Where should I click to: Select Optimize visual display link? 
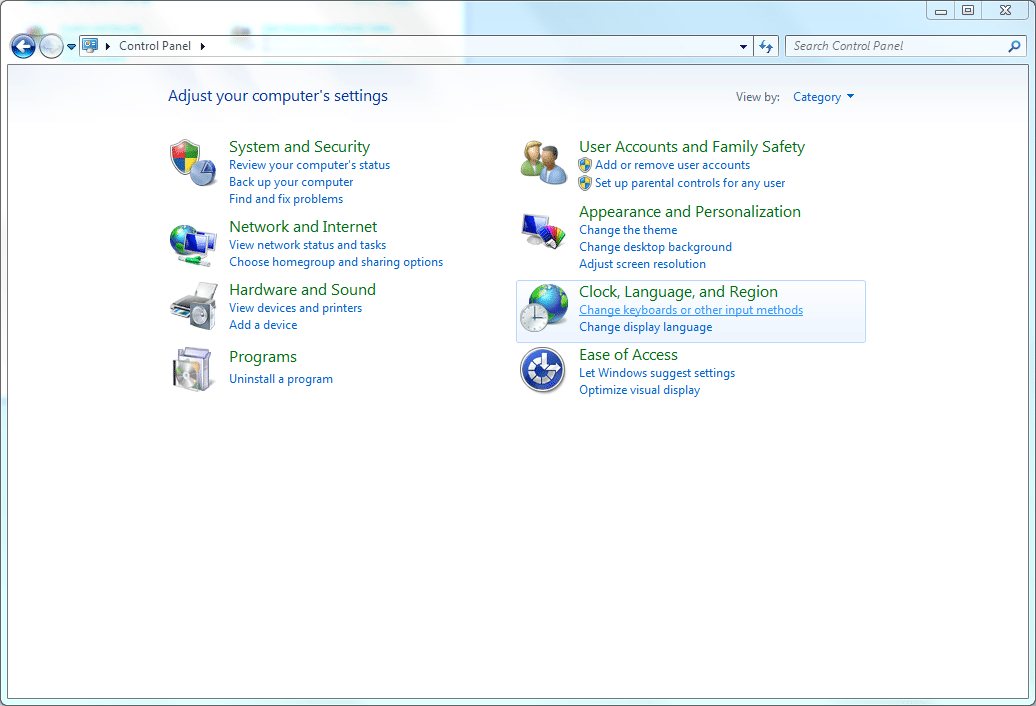(x=639, y=390)
